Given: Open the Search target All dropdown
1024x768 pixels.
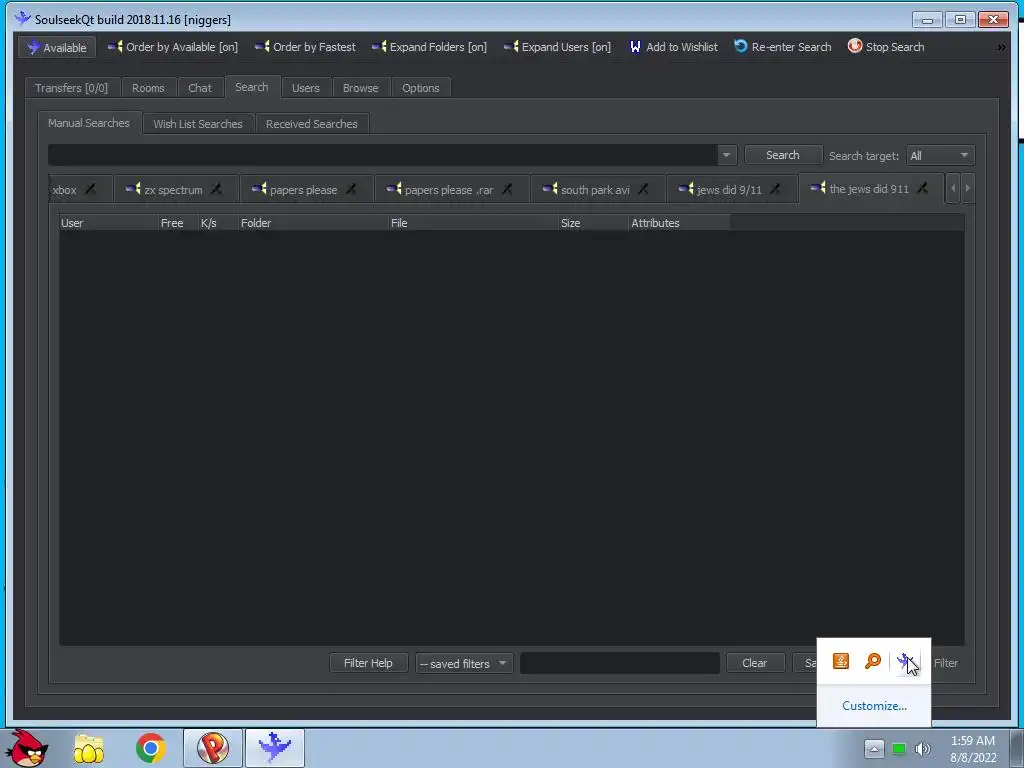Looking at the screenshot, I should 940,155.
